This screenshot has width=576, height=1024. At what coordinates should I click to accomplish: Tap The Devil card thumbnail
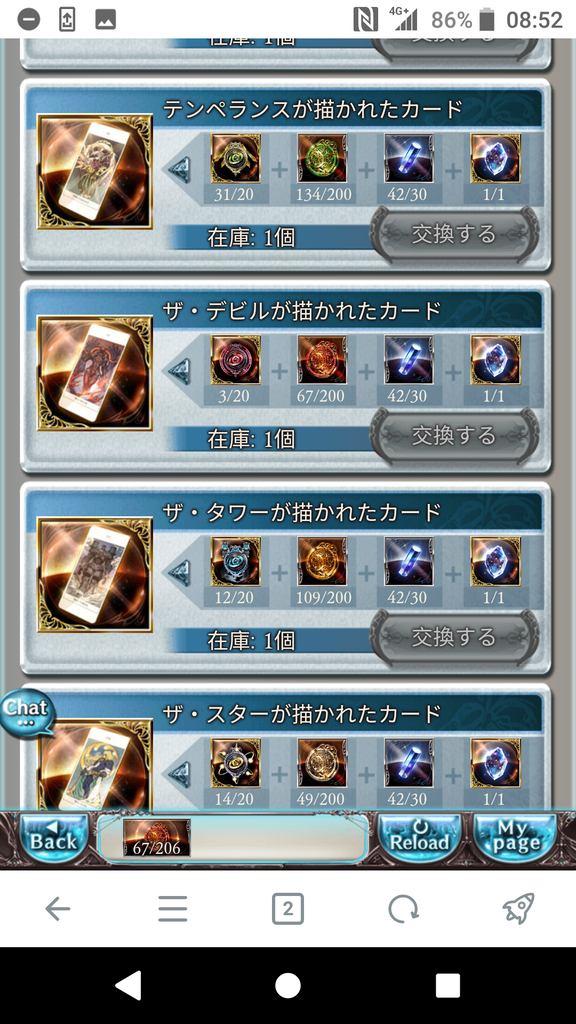click(95, 373)
